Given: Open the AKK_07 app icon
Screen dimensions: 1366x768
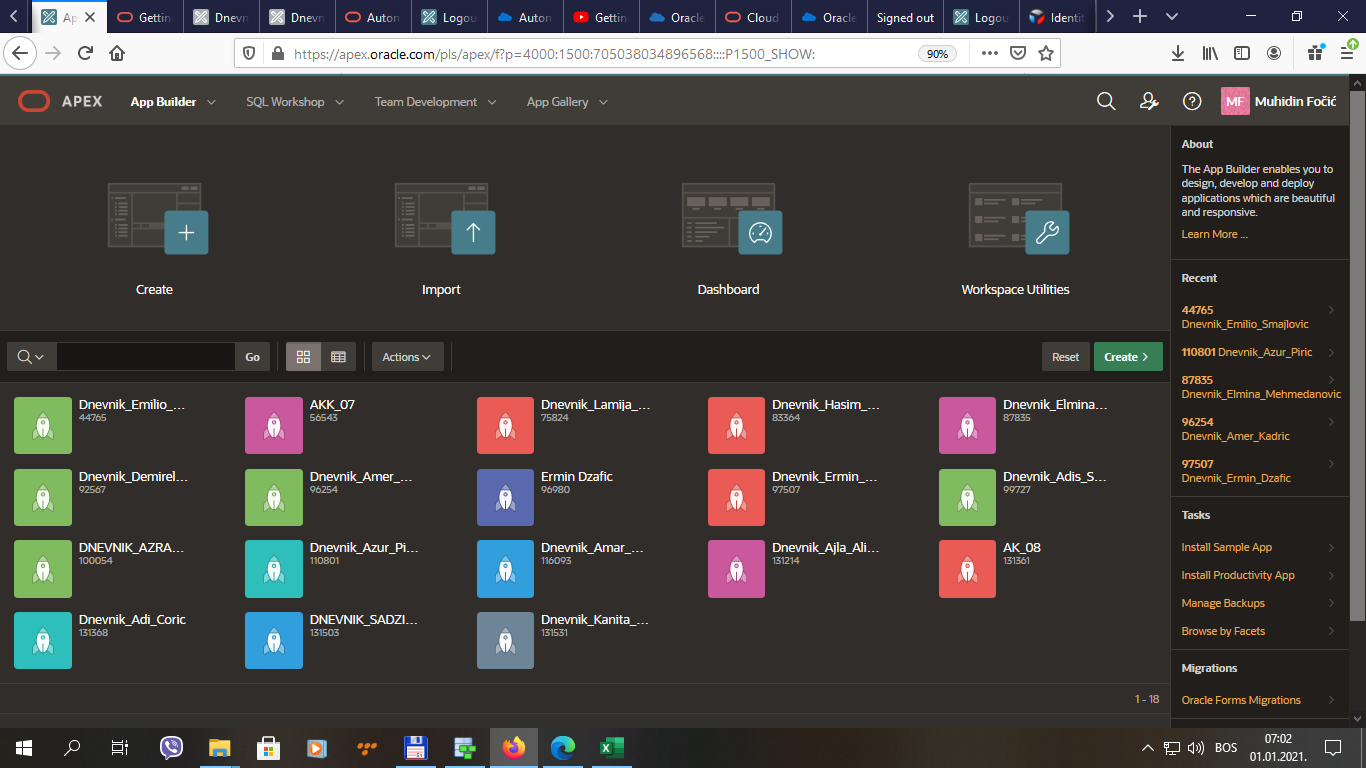Looking at the screenshot, I should (274, 426).
